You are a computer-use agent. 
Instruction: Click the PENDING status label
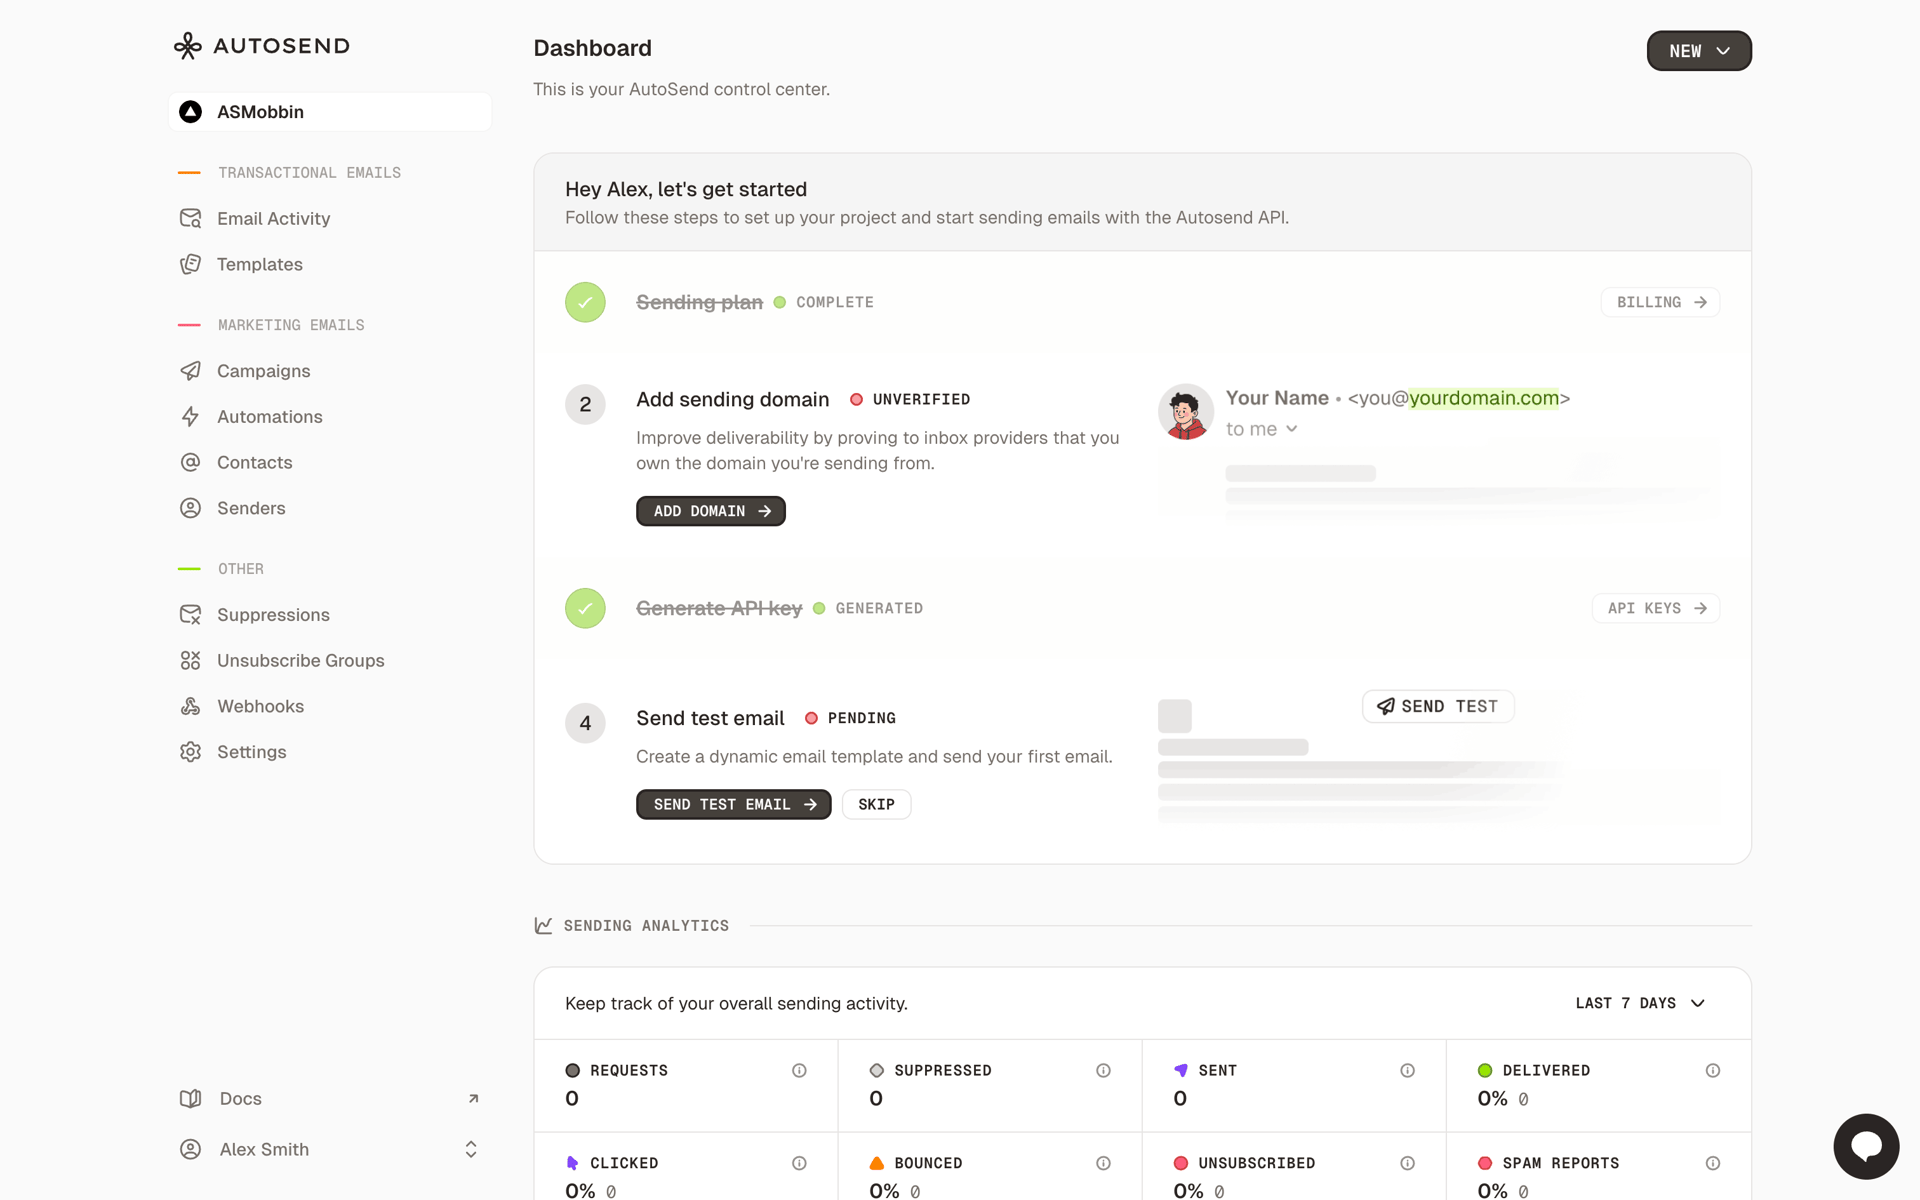pyautogui.click(x=861, y=719)
